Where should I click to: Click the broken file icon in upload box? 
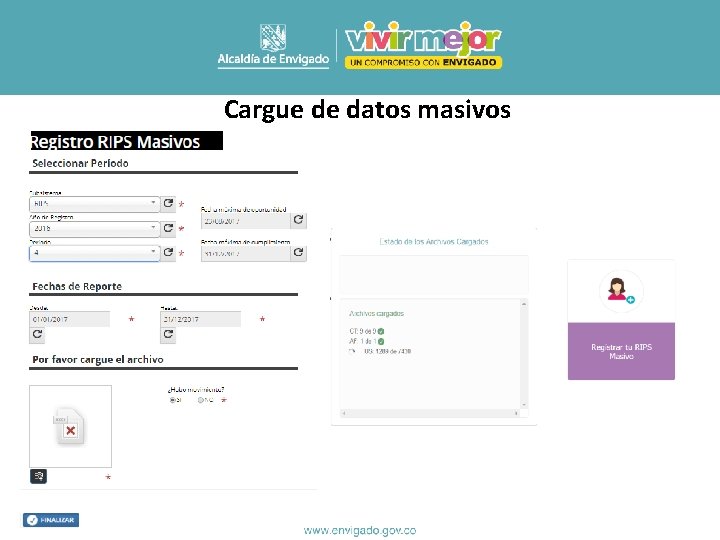pos(70,427)
